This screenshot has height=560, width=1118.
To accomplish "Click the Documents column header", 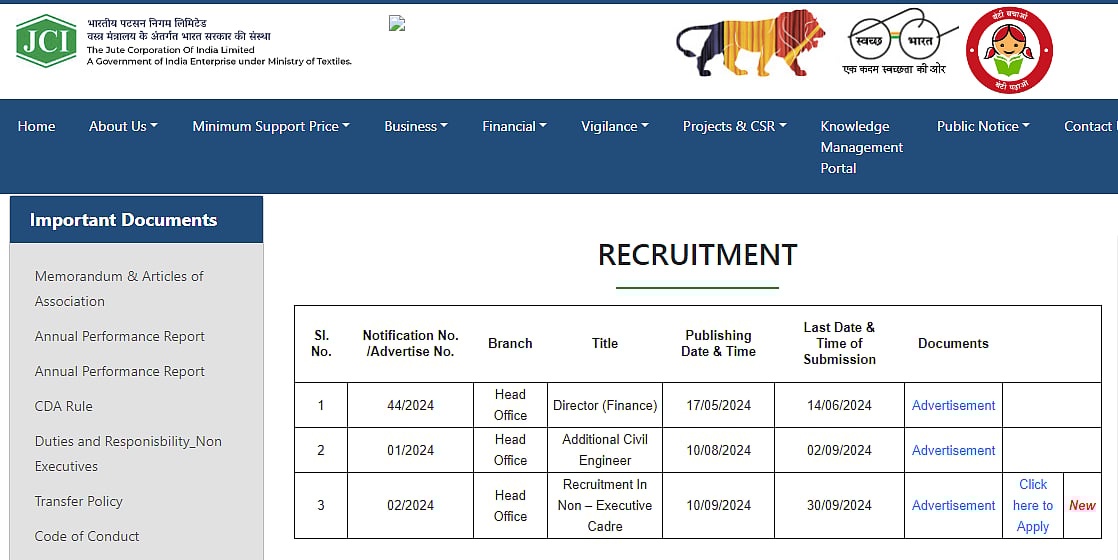I will pos(953,343).
